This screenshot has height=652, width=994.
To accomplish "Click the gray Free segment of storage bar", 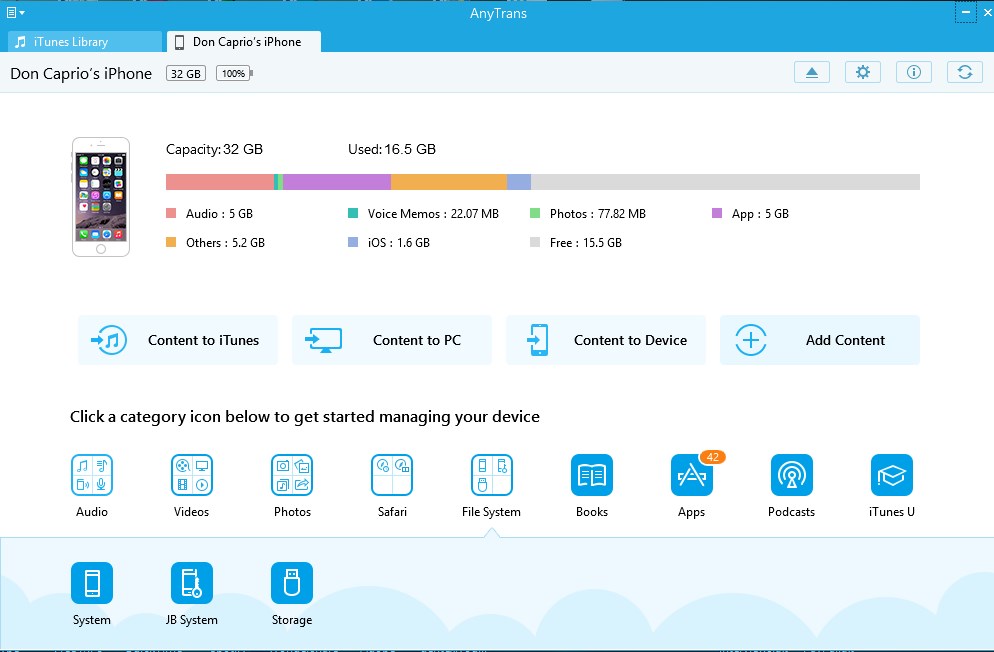I will tap(725, 182).
